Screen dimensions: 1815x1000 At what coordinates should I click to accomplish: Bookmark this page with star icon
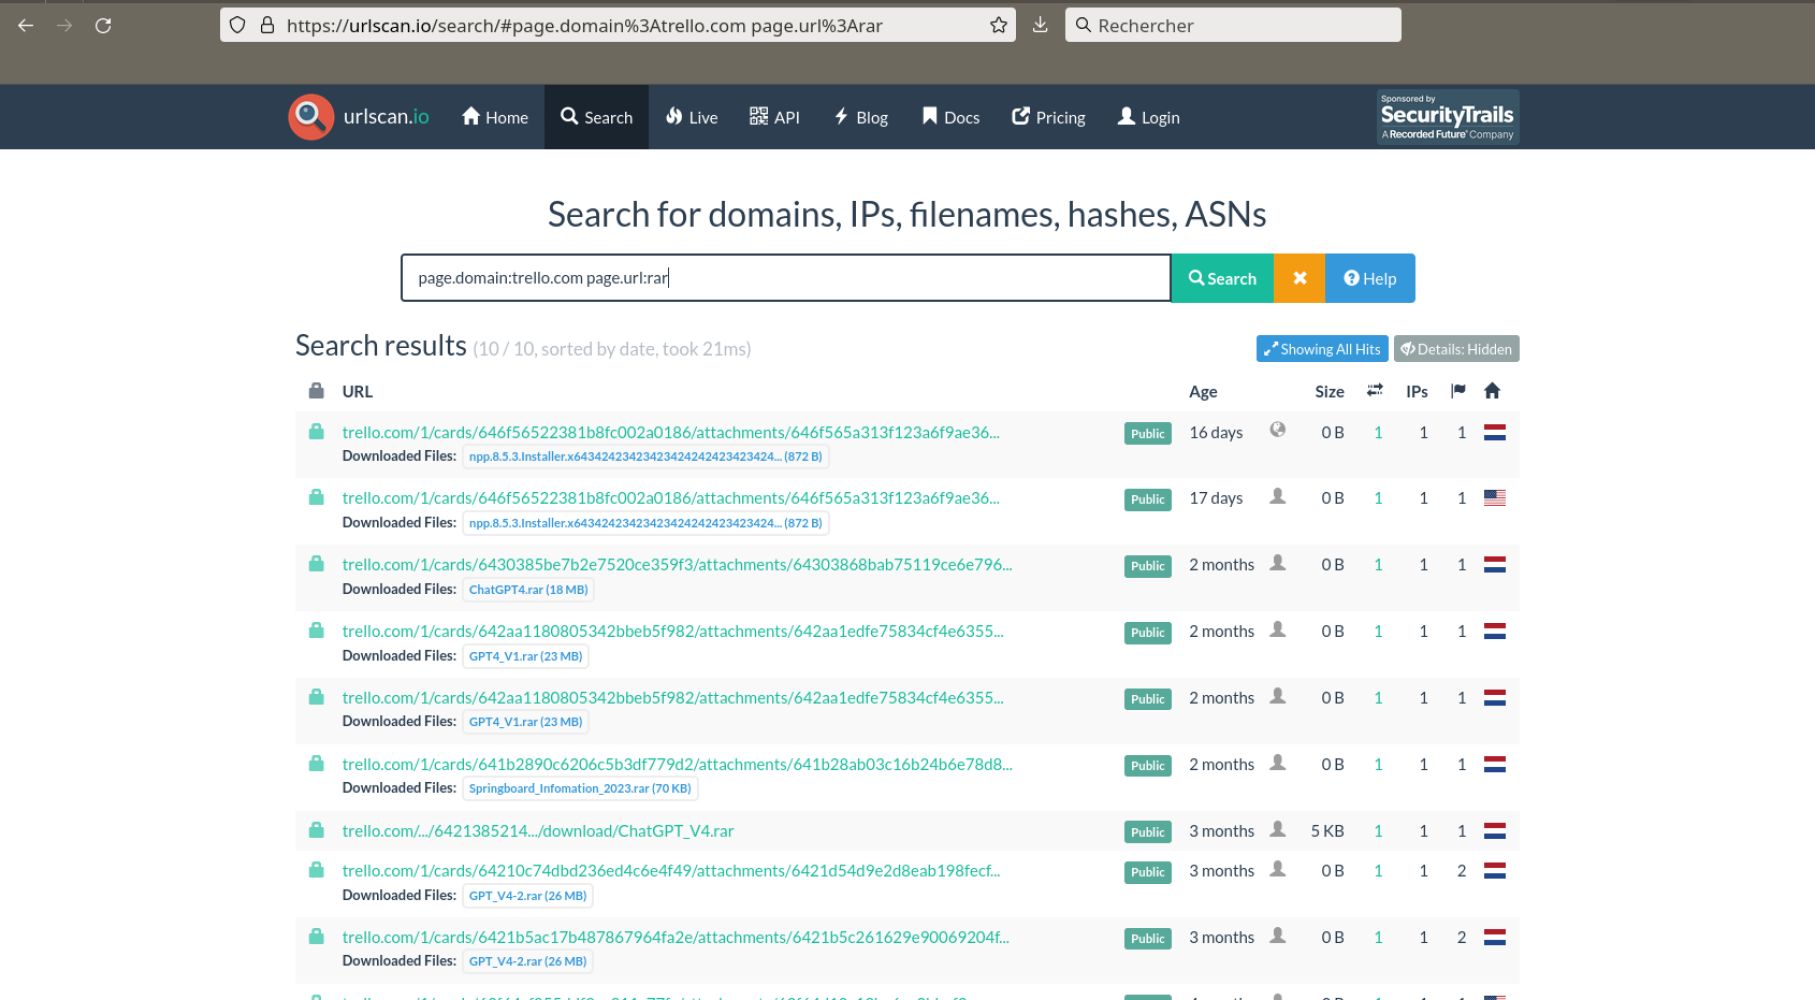pos(998,26)
